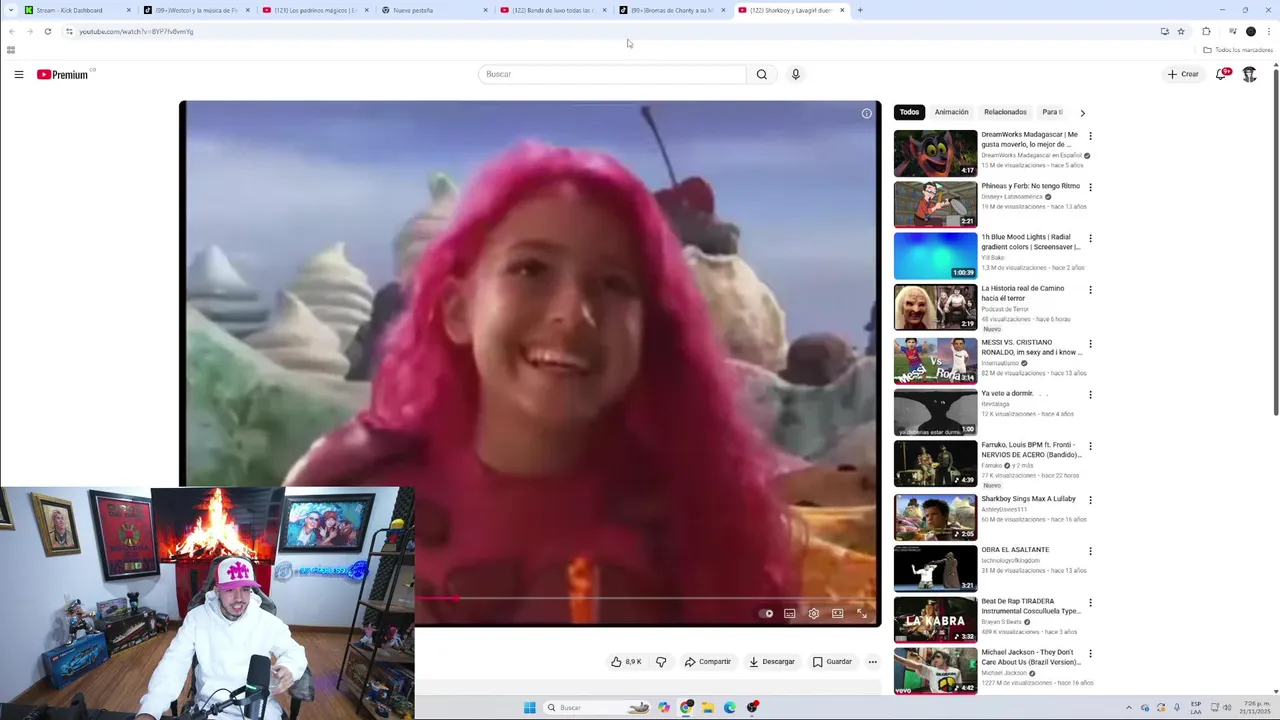The width and height of the screenshot is (1280, 720).
Task: Open Michael Jackson They Don't Care title
Action: coord(1030,657)
